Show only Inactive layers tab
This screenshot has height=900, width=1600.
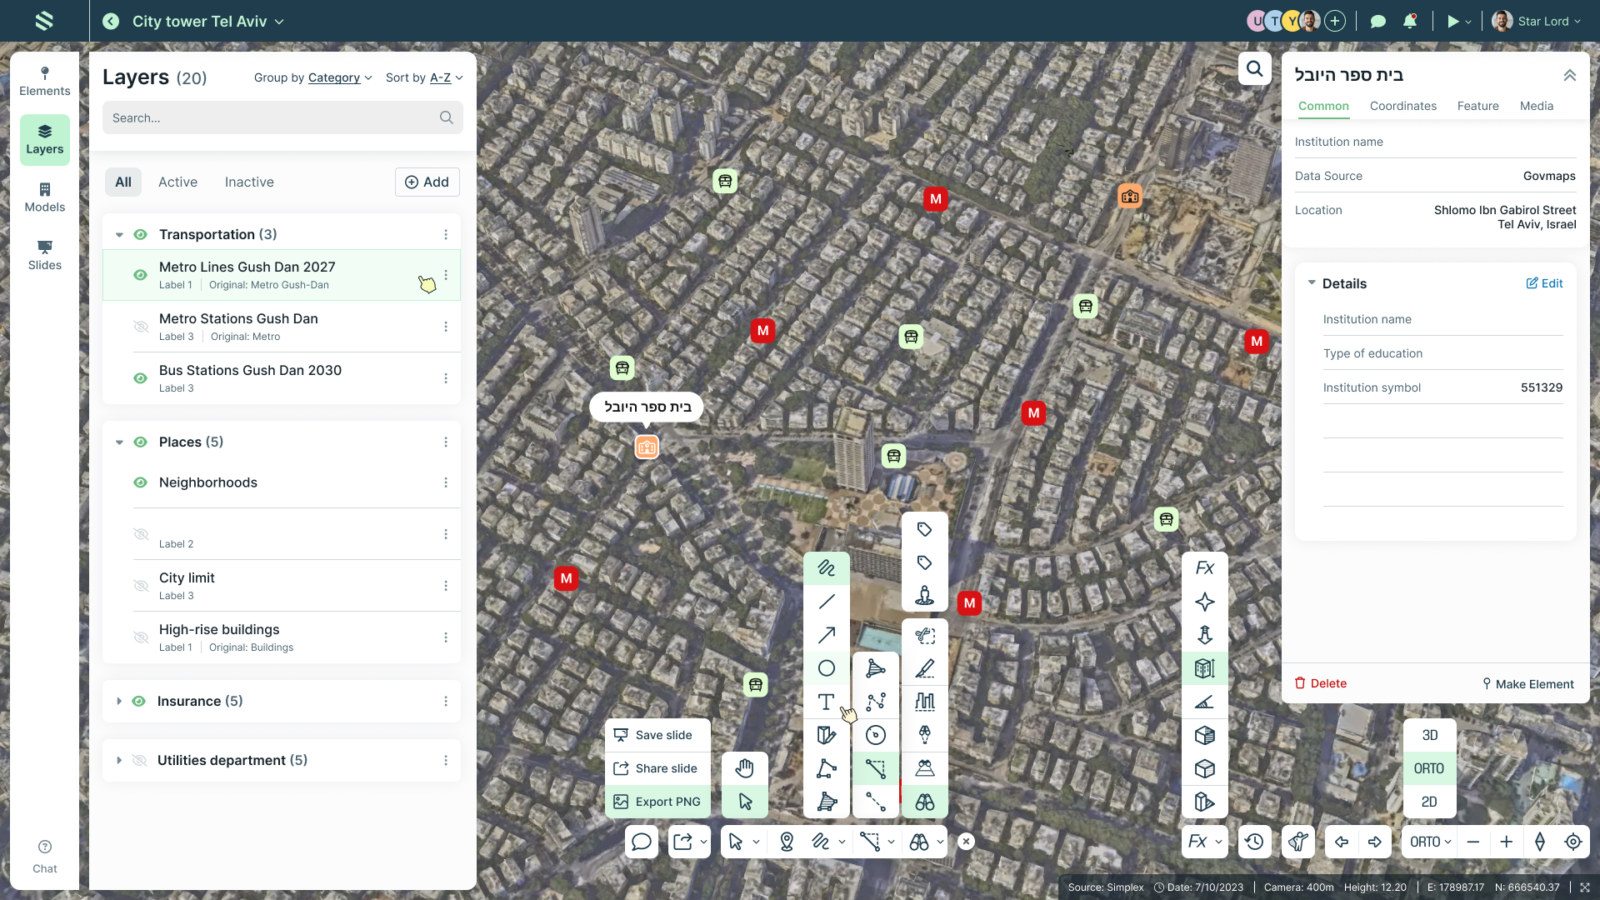click(x=249, y=182)
